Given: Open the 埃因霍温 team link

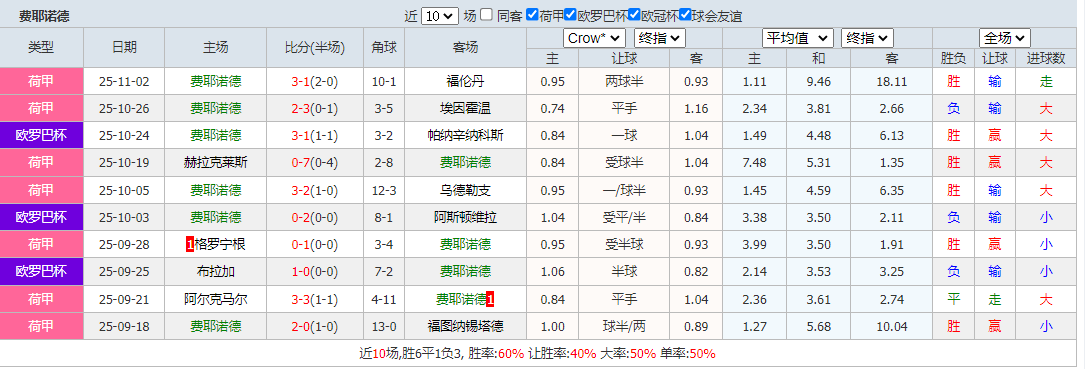Looking at the screenshot, I should tap(466, 109).
